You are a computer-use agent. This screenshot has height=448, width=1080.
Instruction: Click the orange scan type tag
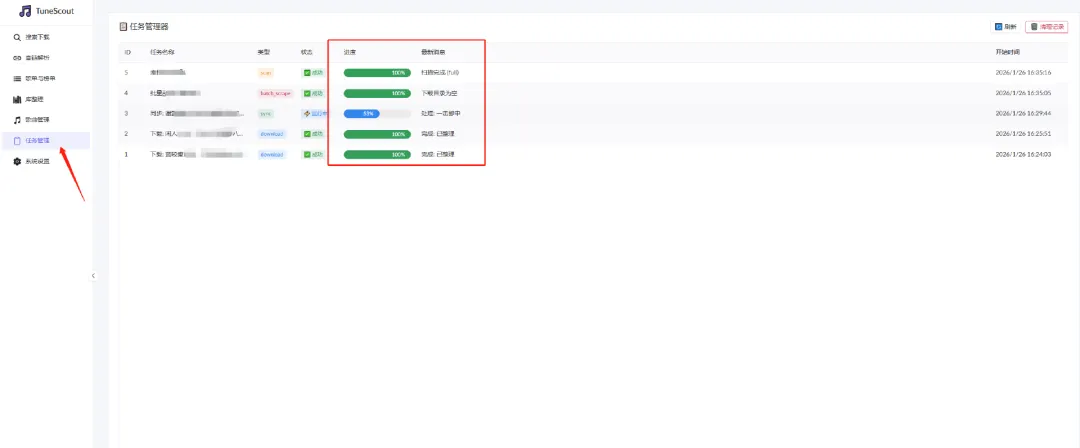tap(266, 72)
